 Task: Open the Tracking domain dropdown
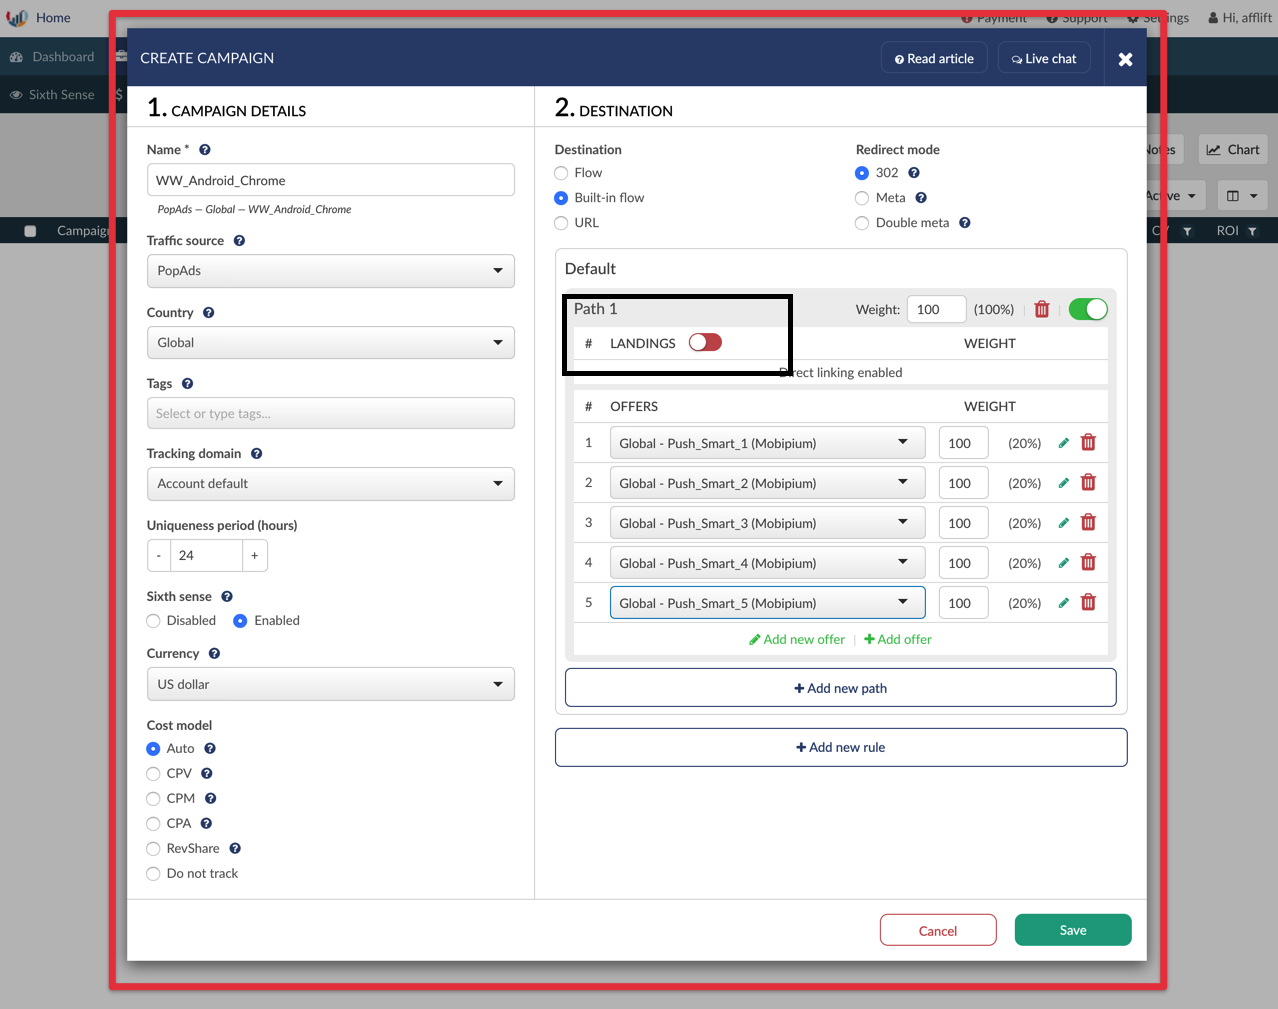coord(331,484)
